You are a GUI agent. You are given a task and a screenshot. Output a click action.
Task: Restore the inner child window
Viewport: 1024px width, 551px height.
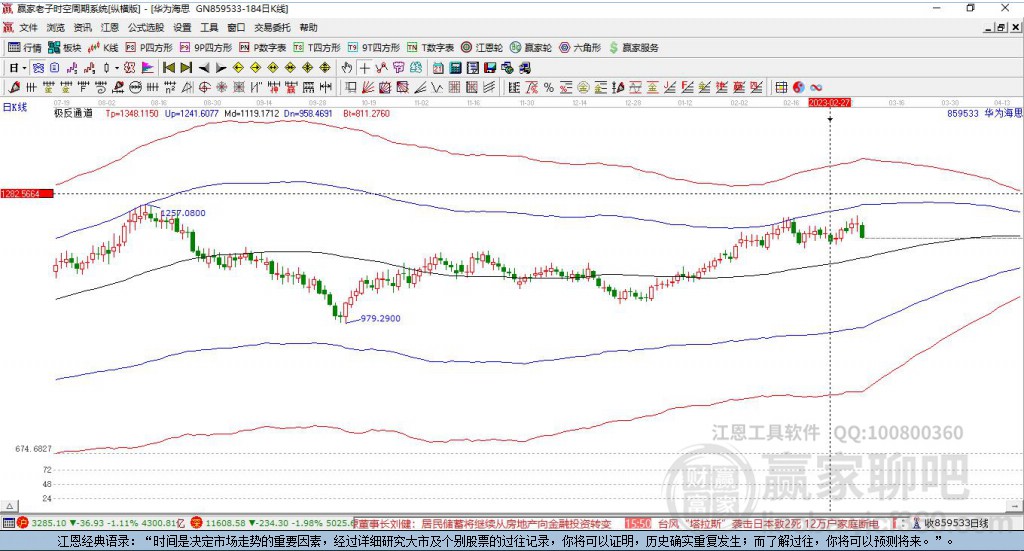1002,27
